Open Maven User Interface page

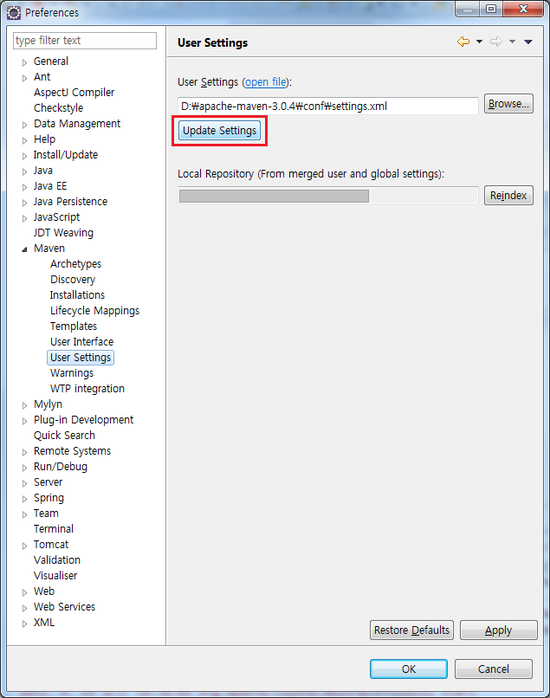click(x=82, y=342)
